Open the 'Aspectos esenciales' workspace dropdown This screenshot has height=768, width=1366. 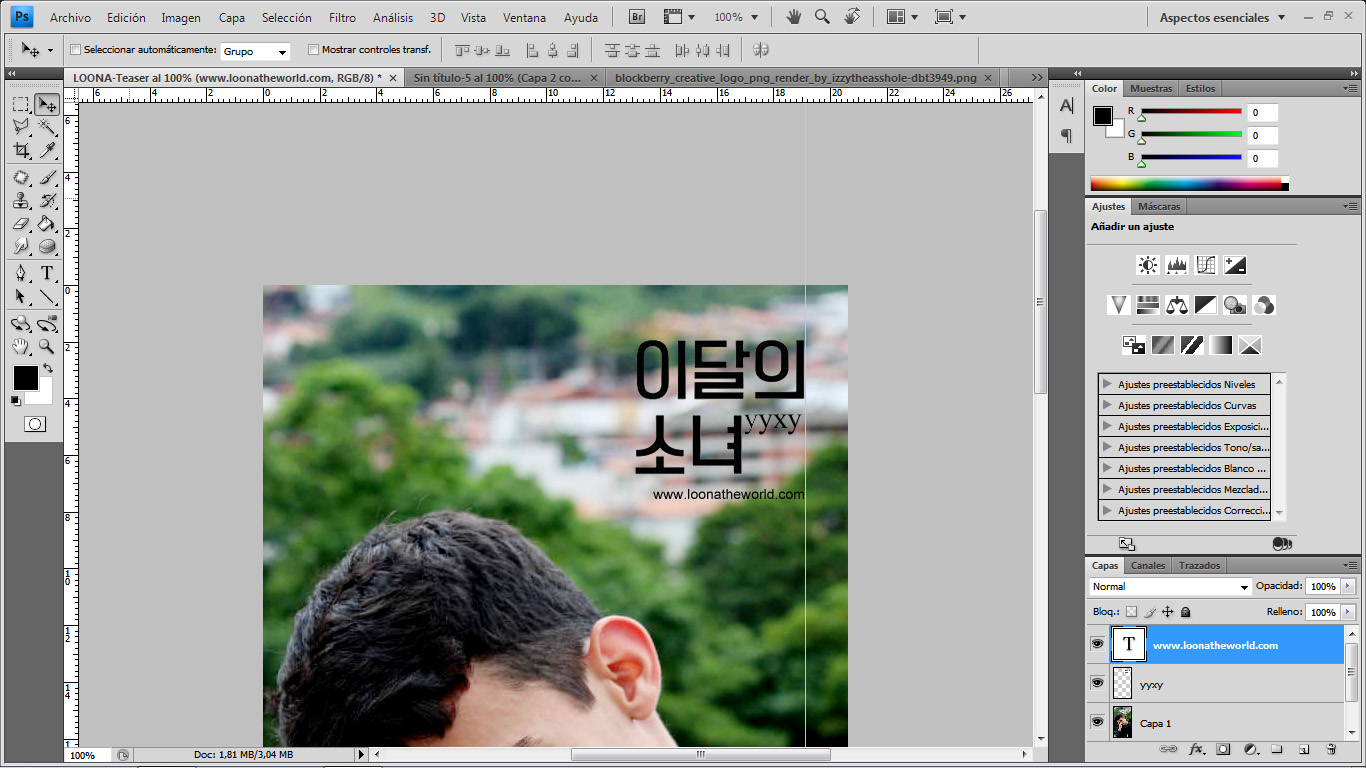point(1223,17)
